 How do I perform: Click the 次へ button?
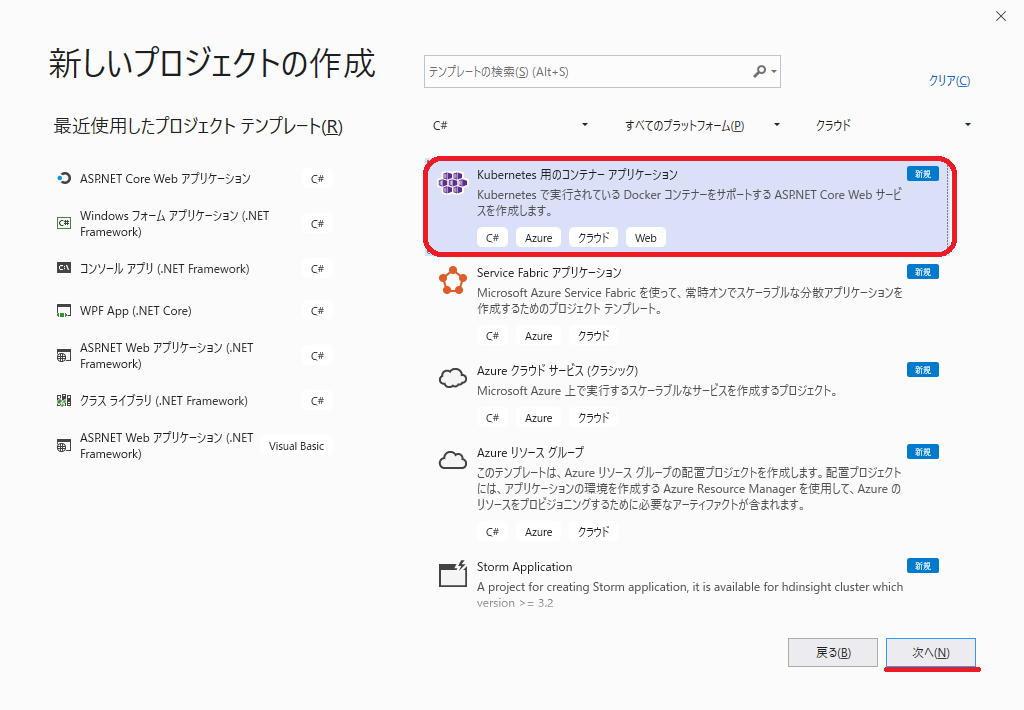930,651
